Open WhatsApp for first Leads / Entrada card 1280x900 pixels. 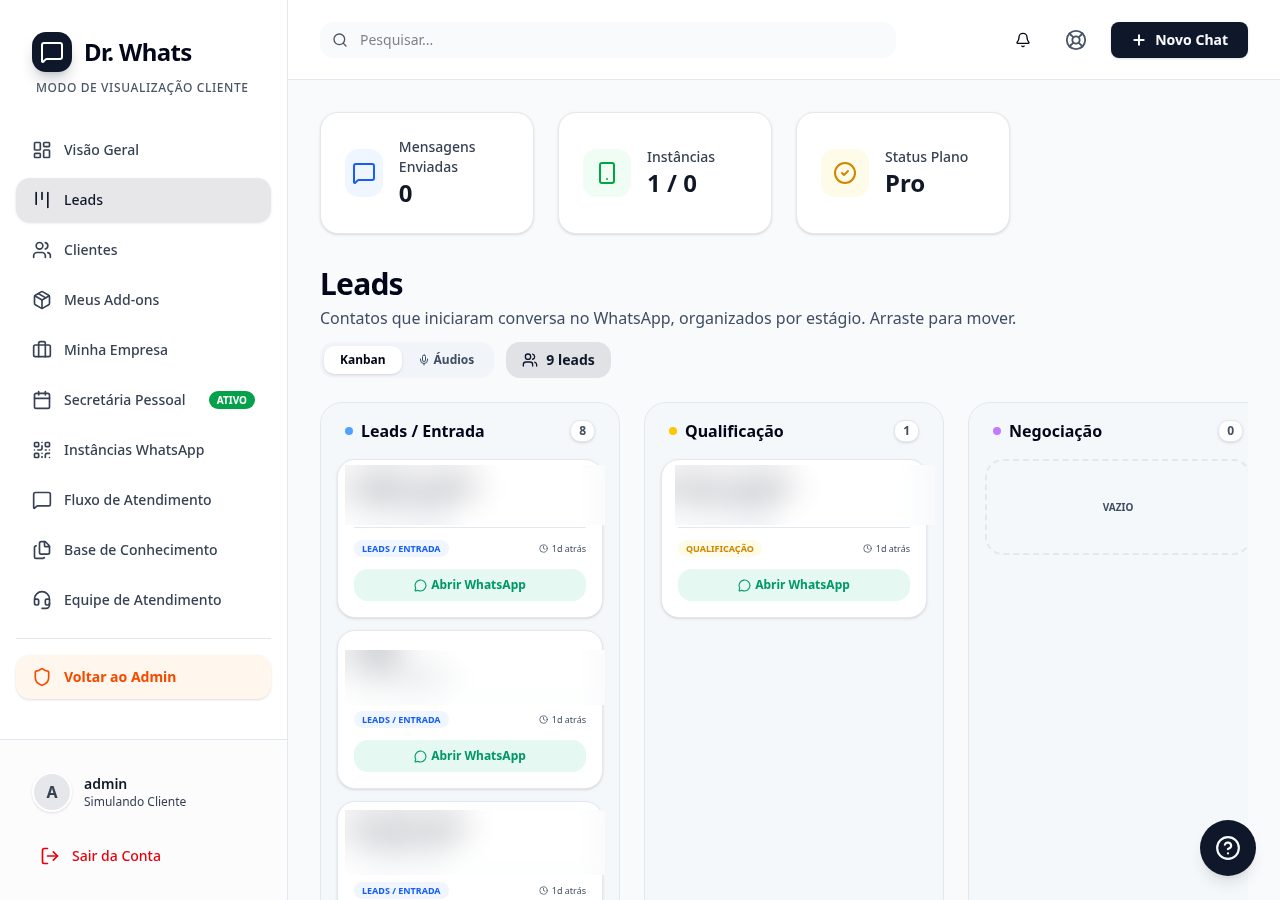(x=470, y=585)
